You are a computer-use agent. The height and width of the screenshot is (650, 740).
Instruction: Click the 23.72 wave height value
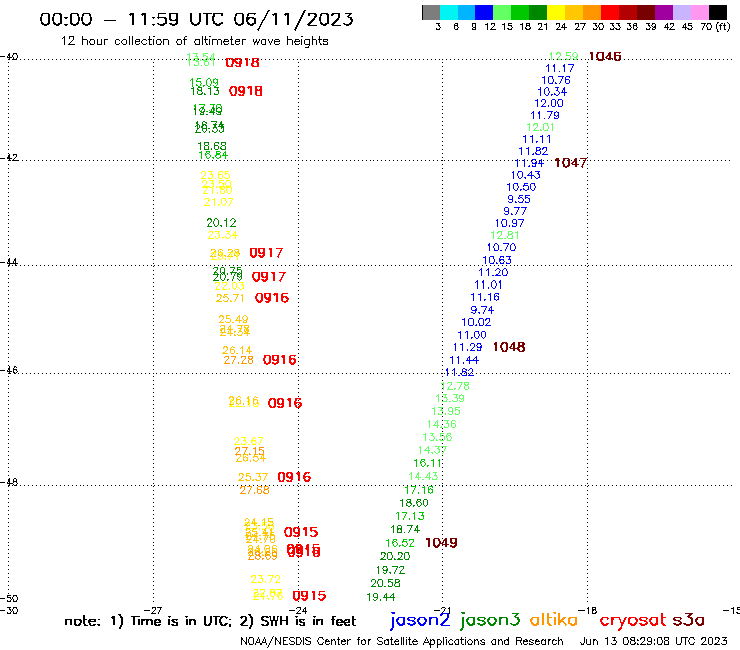point(266,579)
